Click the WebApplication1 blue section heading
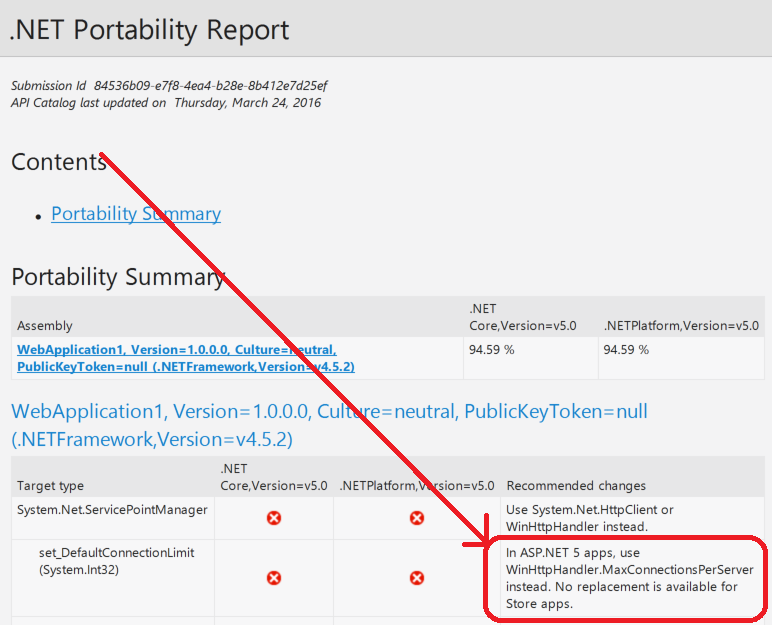Viewport: 772px width, 625px height. [329, 425]
